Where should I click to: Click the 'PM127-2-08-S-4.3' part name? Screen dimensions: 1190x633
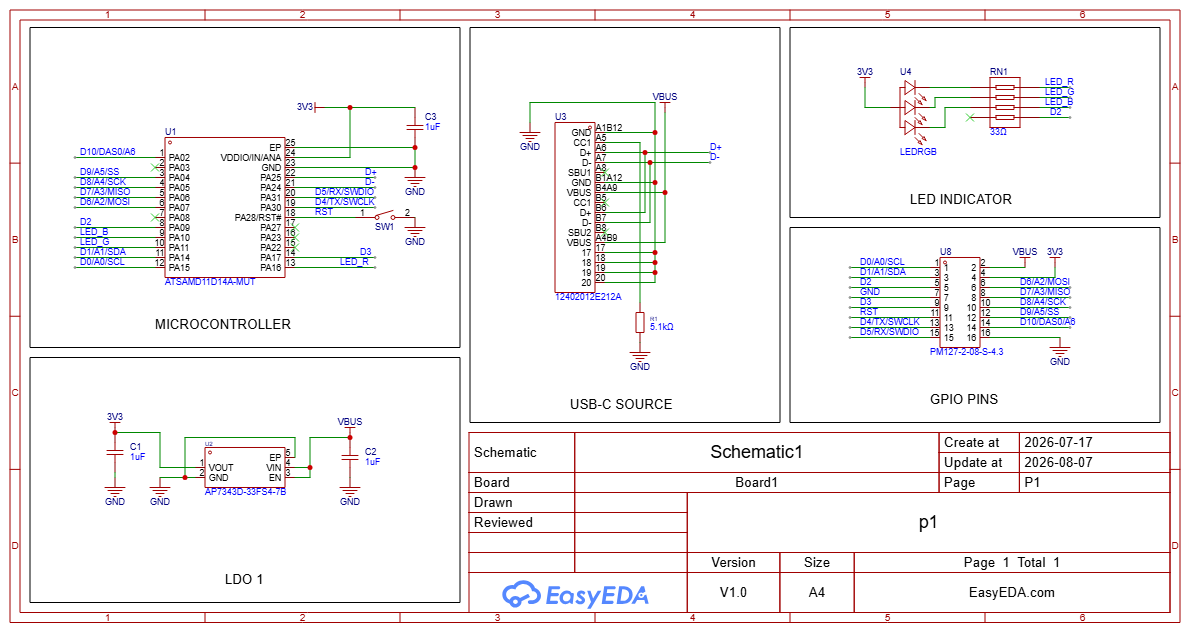pyautogui.click(x=966, y=351)
